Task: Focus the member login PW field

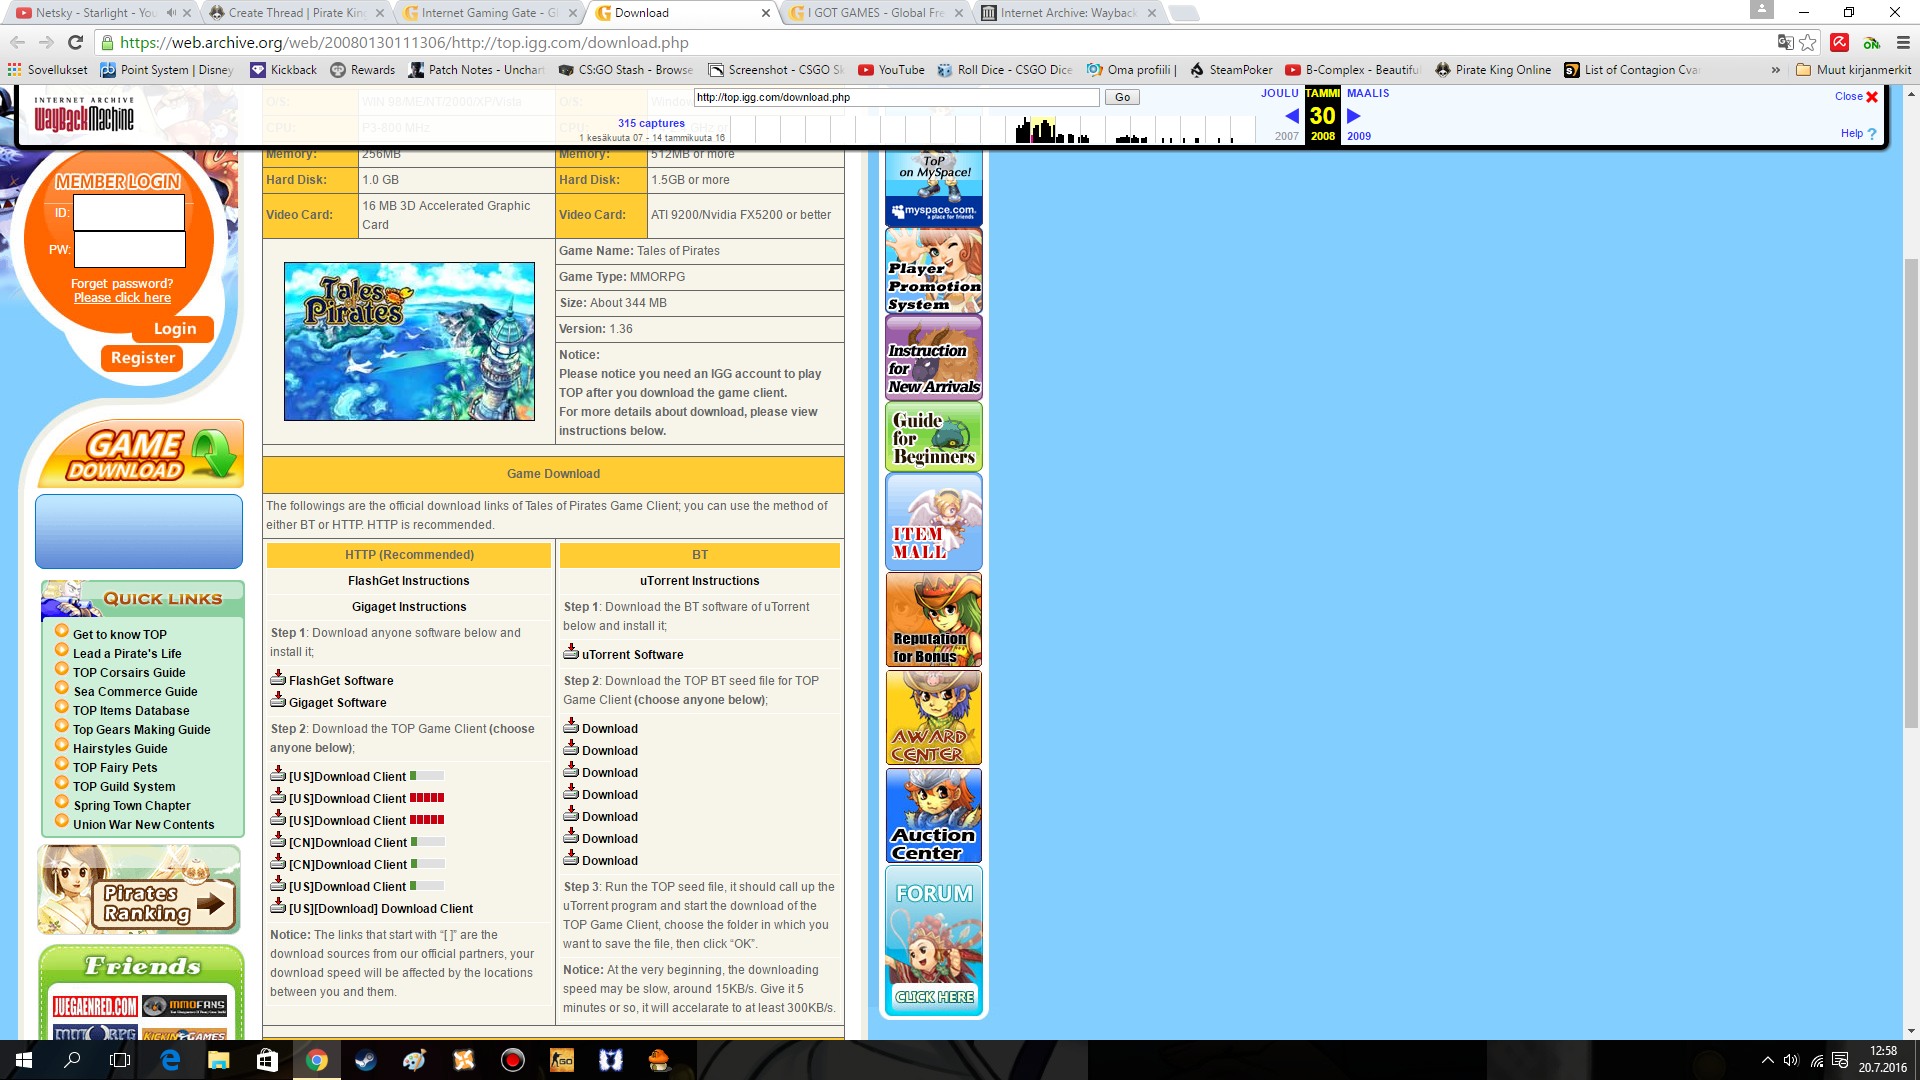Action: pos(129,249)
